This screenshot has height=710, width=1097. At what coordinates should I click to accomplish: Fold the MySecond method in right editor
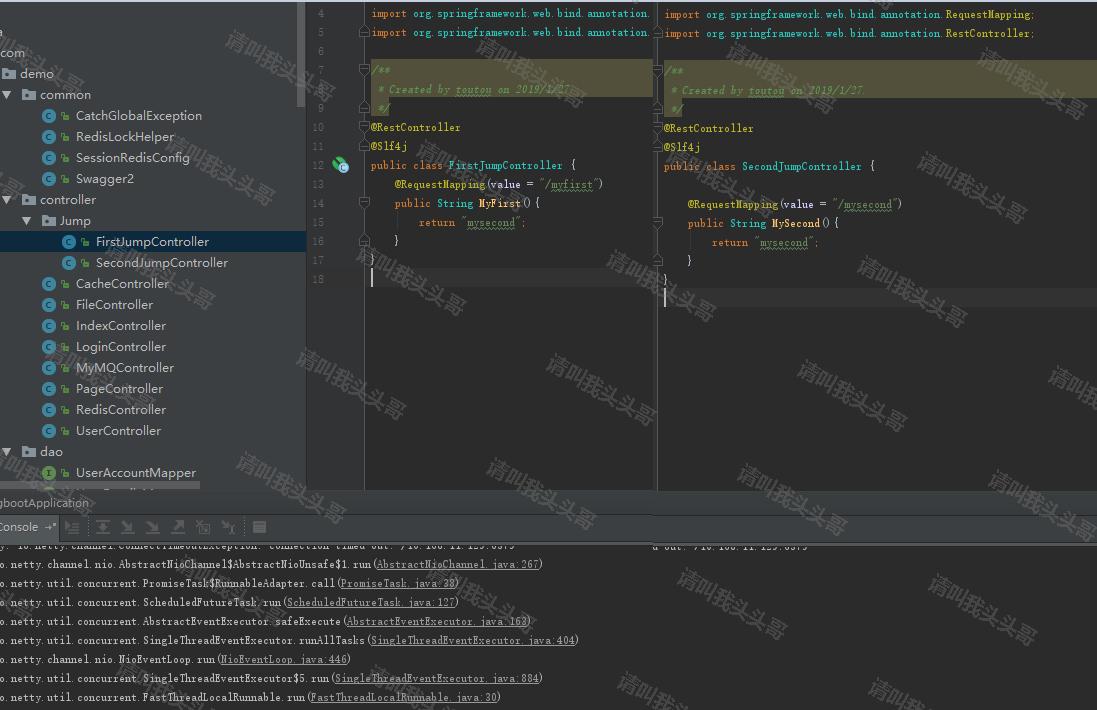tap(658, 223)
